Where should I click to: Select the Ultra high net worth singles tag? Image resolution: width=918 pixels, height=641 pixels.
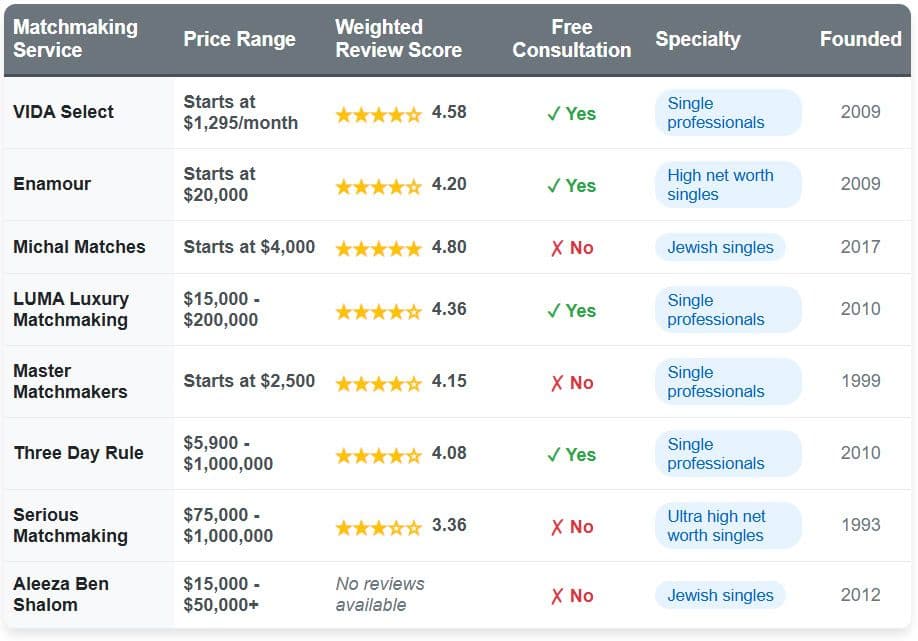pyautogui.click(x=727, y=526)
